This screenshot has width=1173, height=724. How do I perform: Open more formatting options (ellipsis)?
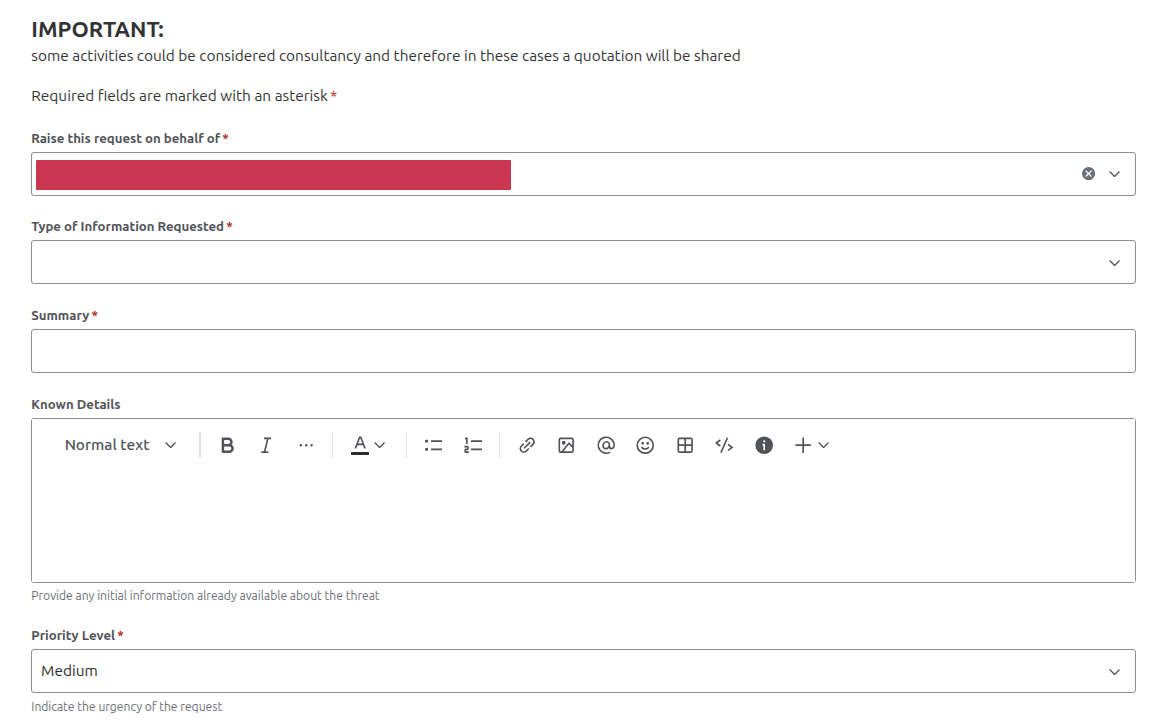coord(306,446)
